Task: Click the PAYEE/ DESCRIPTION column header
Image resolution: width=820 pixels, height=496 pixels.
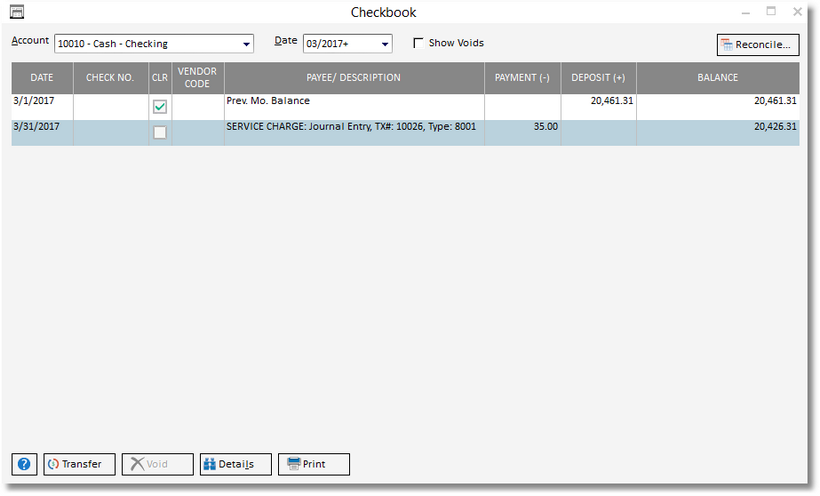Action: pos(354,78)
